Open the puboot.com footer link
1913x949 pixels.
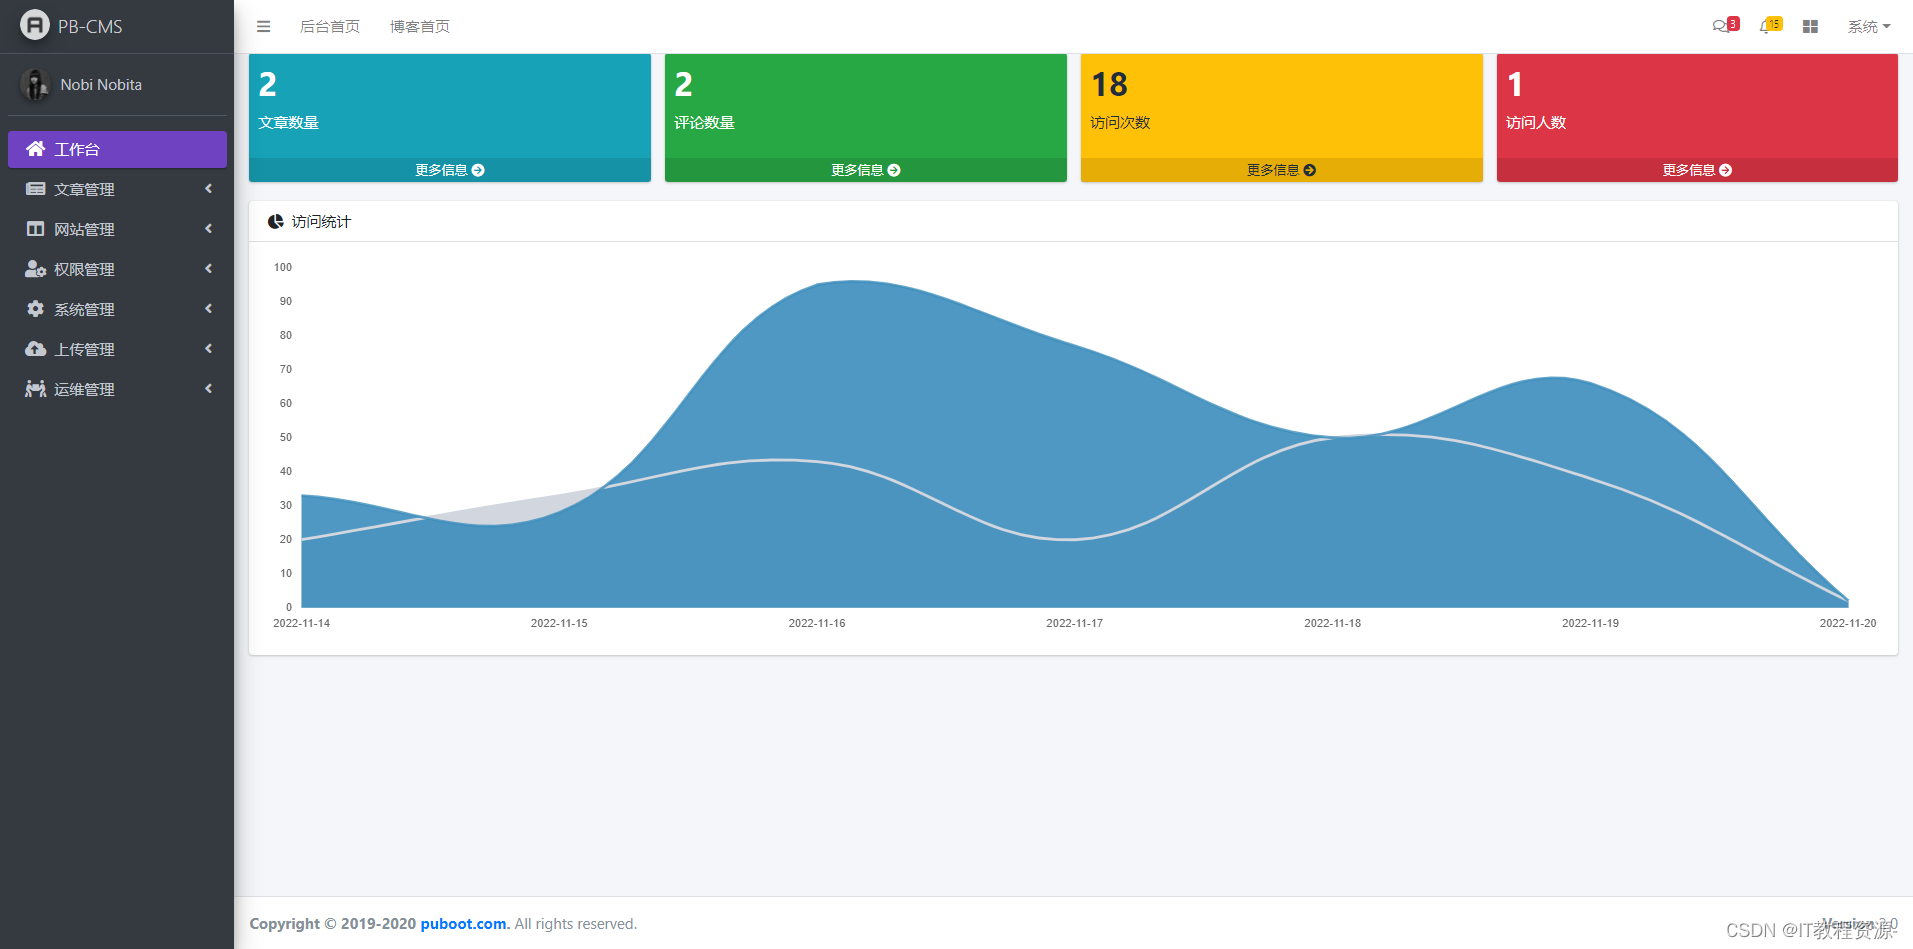tap(465, 924)
